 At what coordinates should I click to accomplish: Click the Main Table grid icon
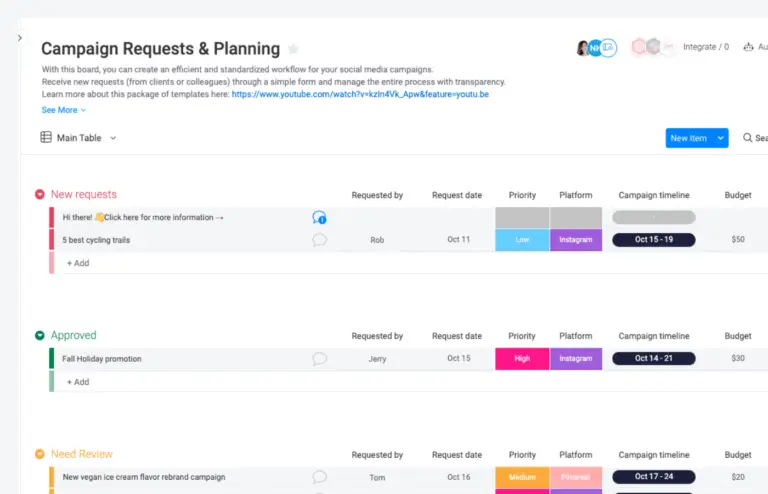[x=46, y=138]
